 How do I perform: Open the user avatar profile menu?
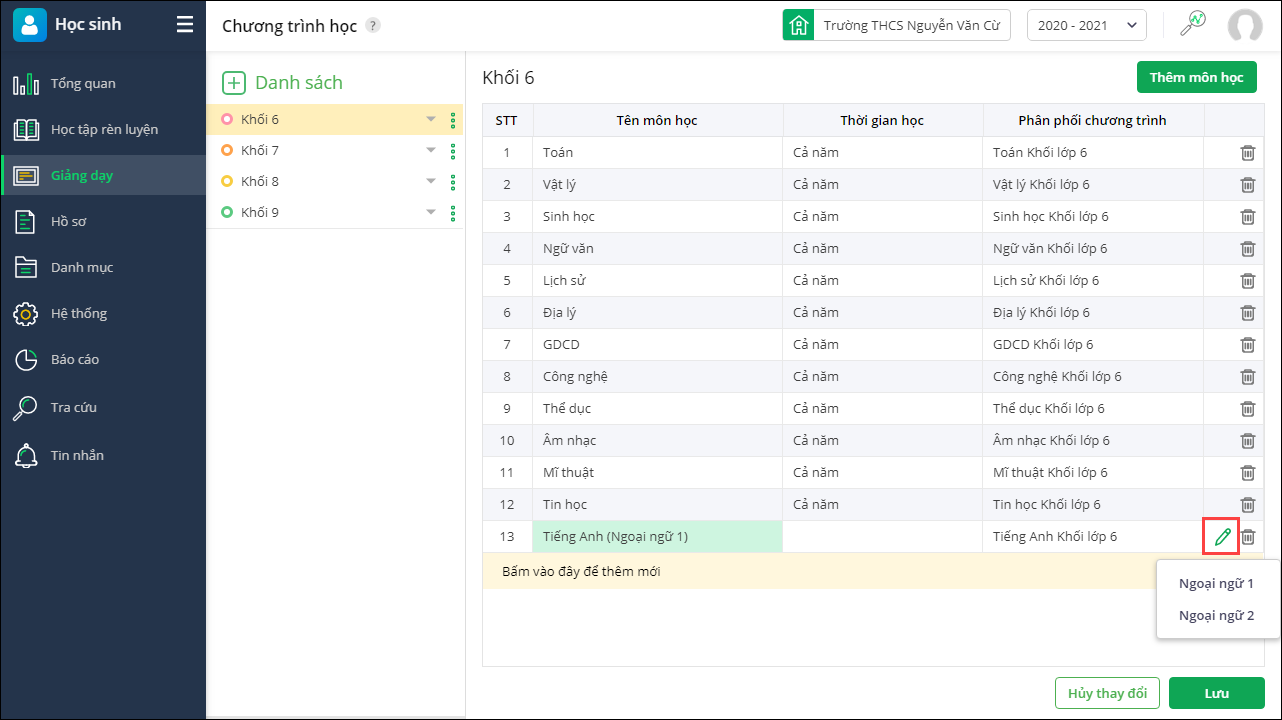click(1245, 26)
